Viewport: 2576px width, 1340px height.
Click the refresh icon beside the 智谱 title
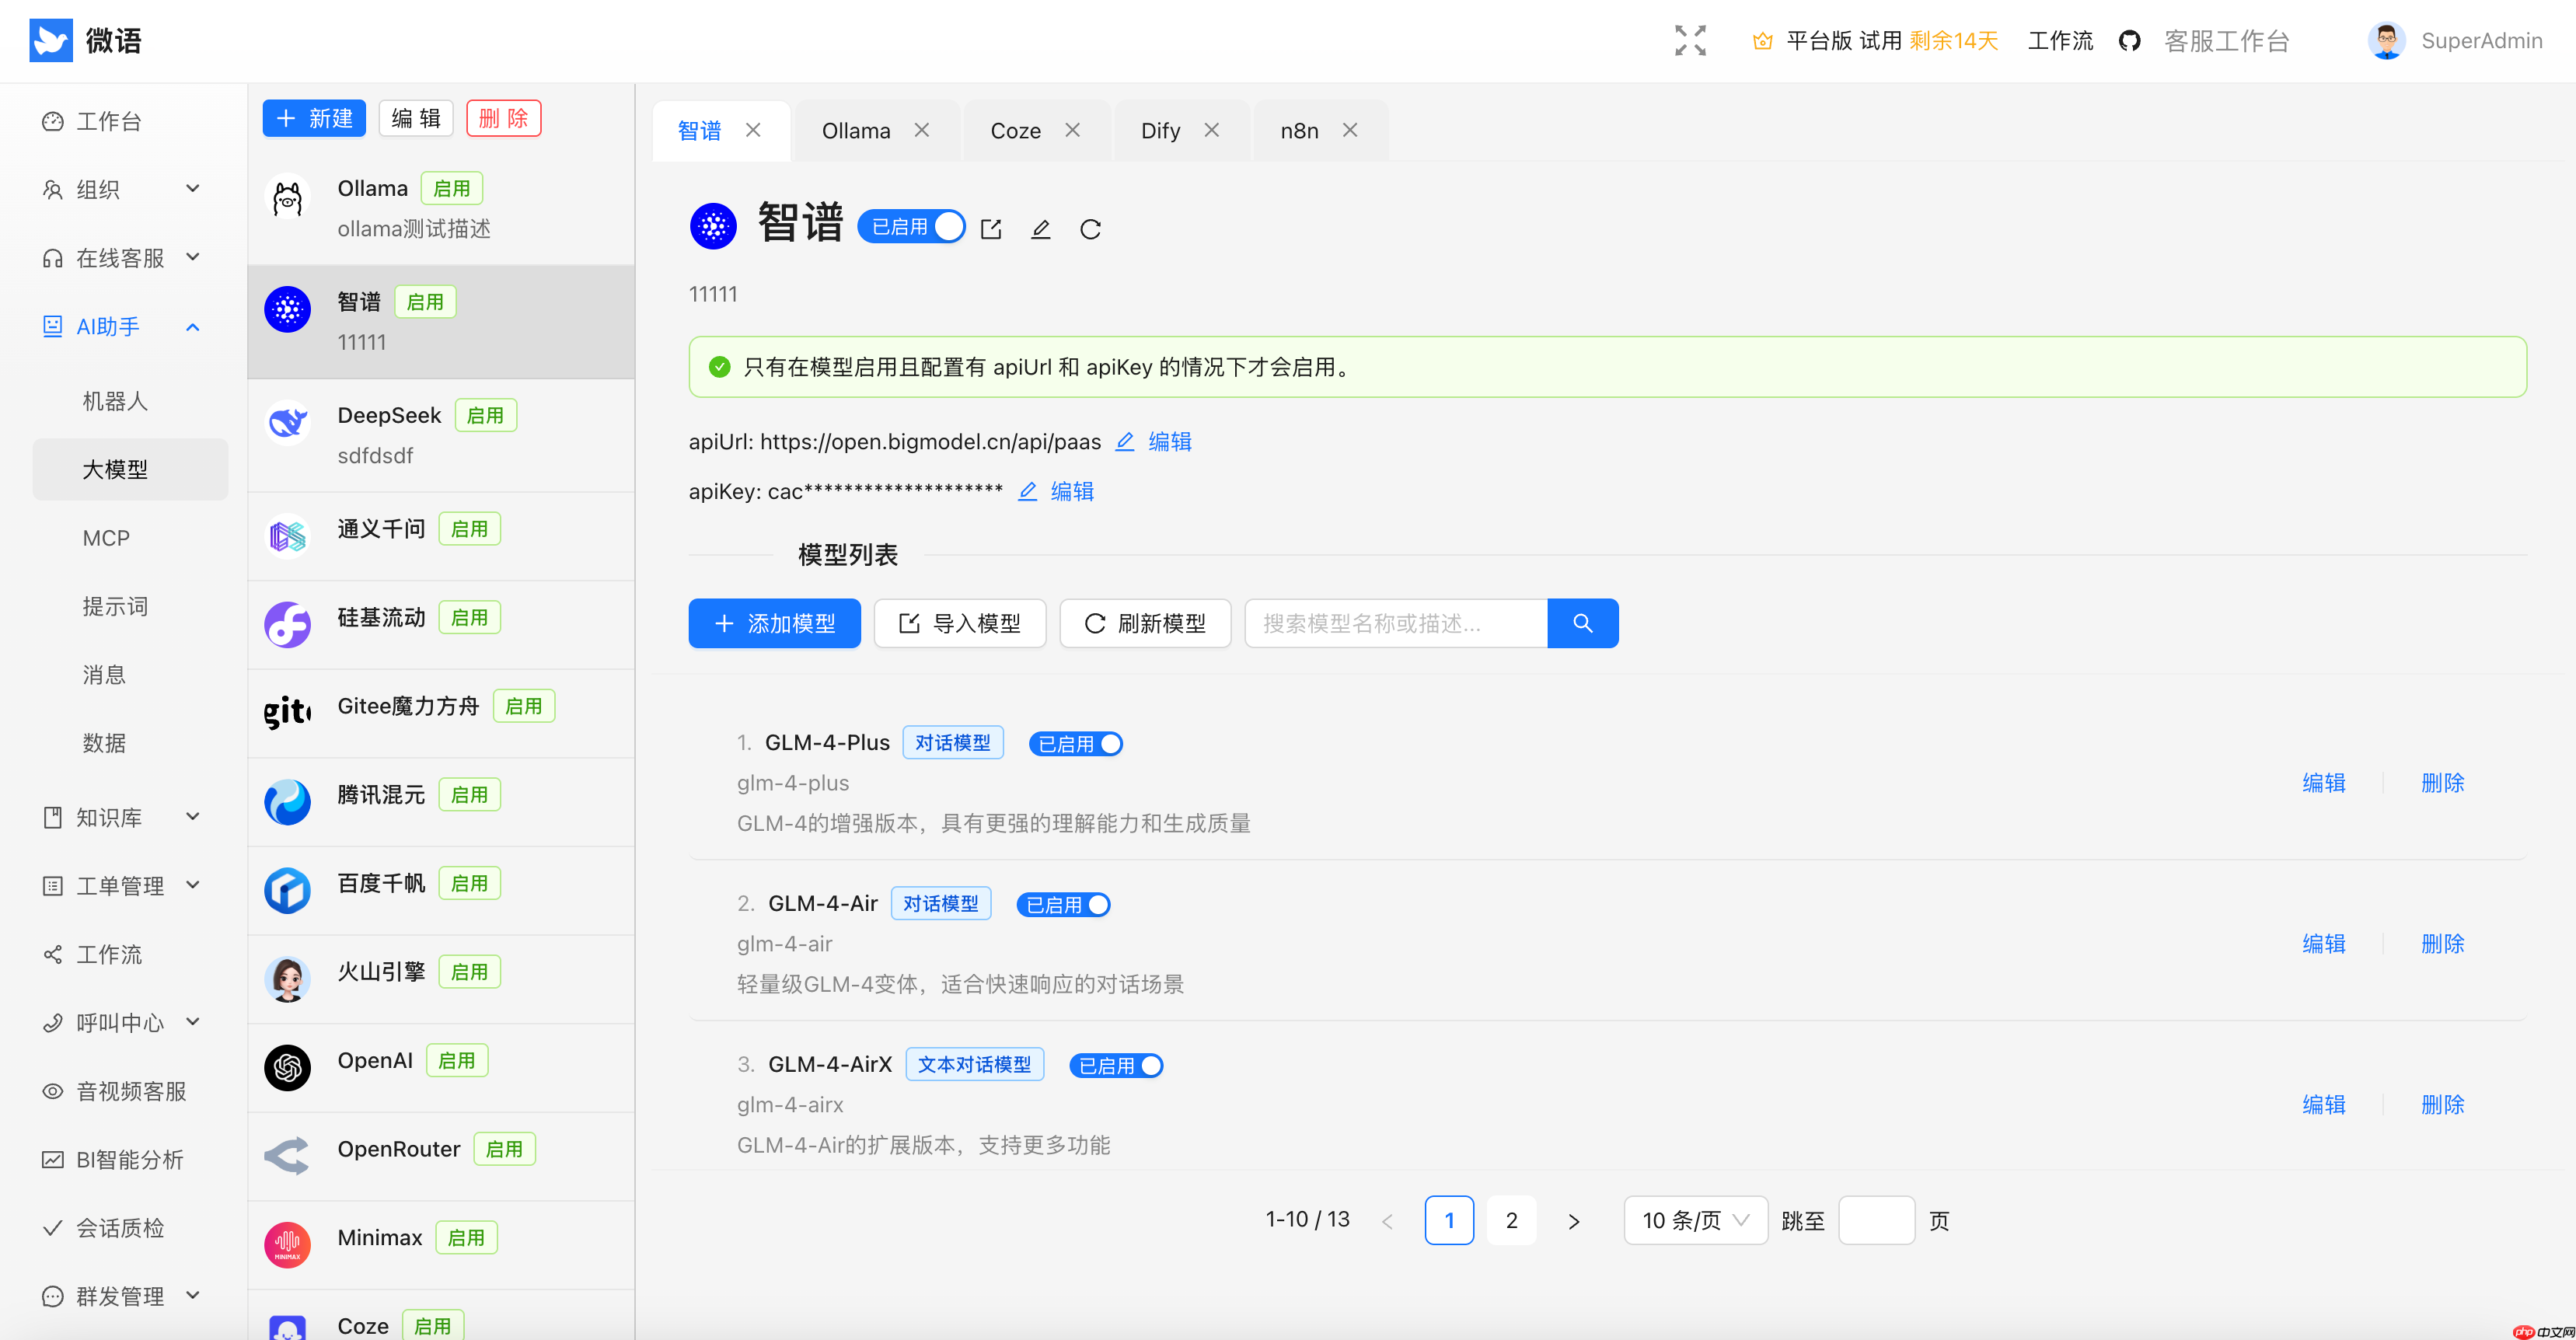[1091, 228]
